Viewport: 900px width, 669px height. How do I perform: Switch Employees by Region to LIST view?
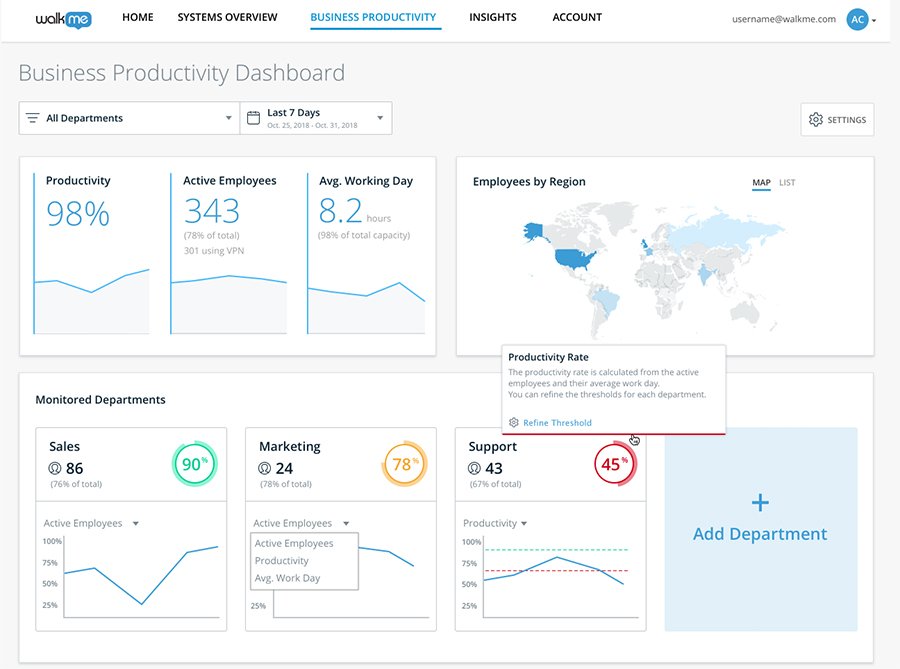tap(786, 183)
